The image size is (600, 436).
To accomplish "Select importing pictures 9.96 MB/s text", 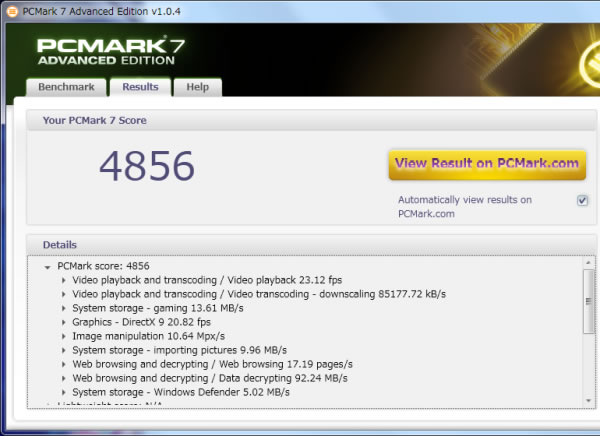I will 179,350.
